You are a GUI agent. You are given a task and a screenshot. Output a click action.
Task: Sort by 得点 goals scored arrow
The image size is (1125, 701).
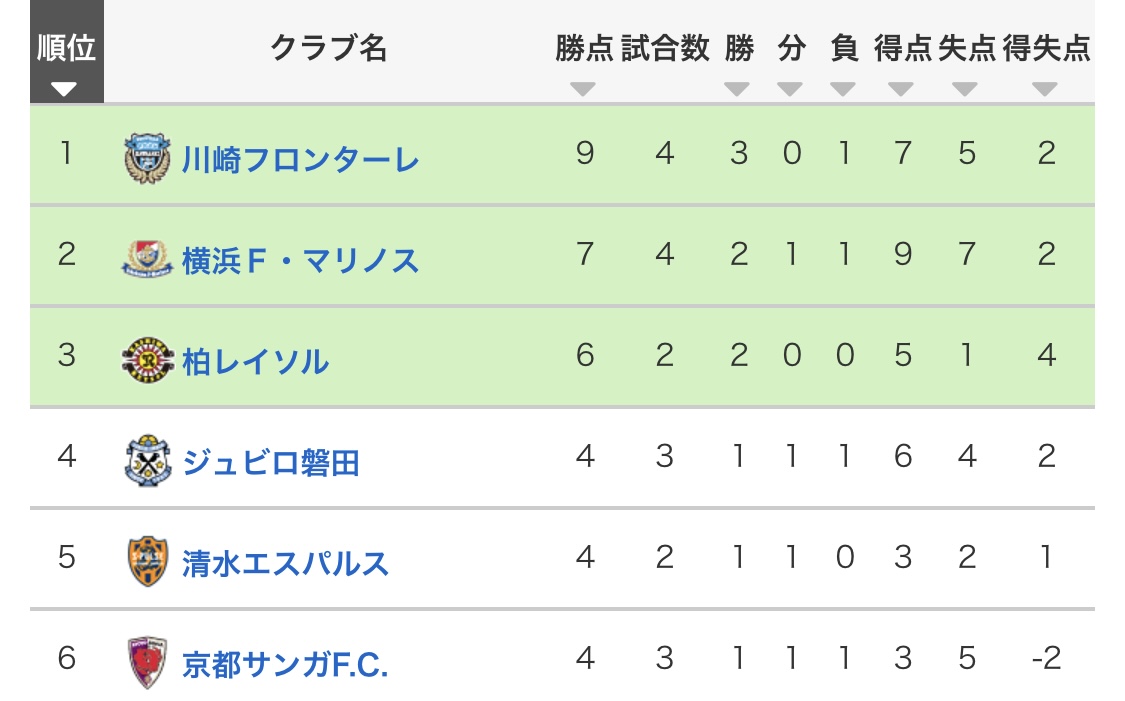coord(900,90)
